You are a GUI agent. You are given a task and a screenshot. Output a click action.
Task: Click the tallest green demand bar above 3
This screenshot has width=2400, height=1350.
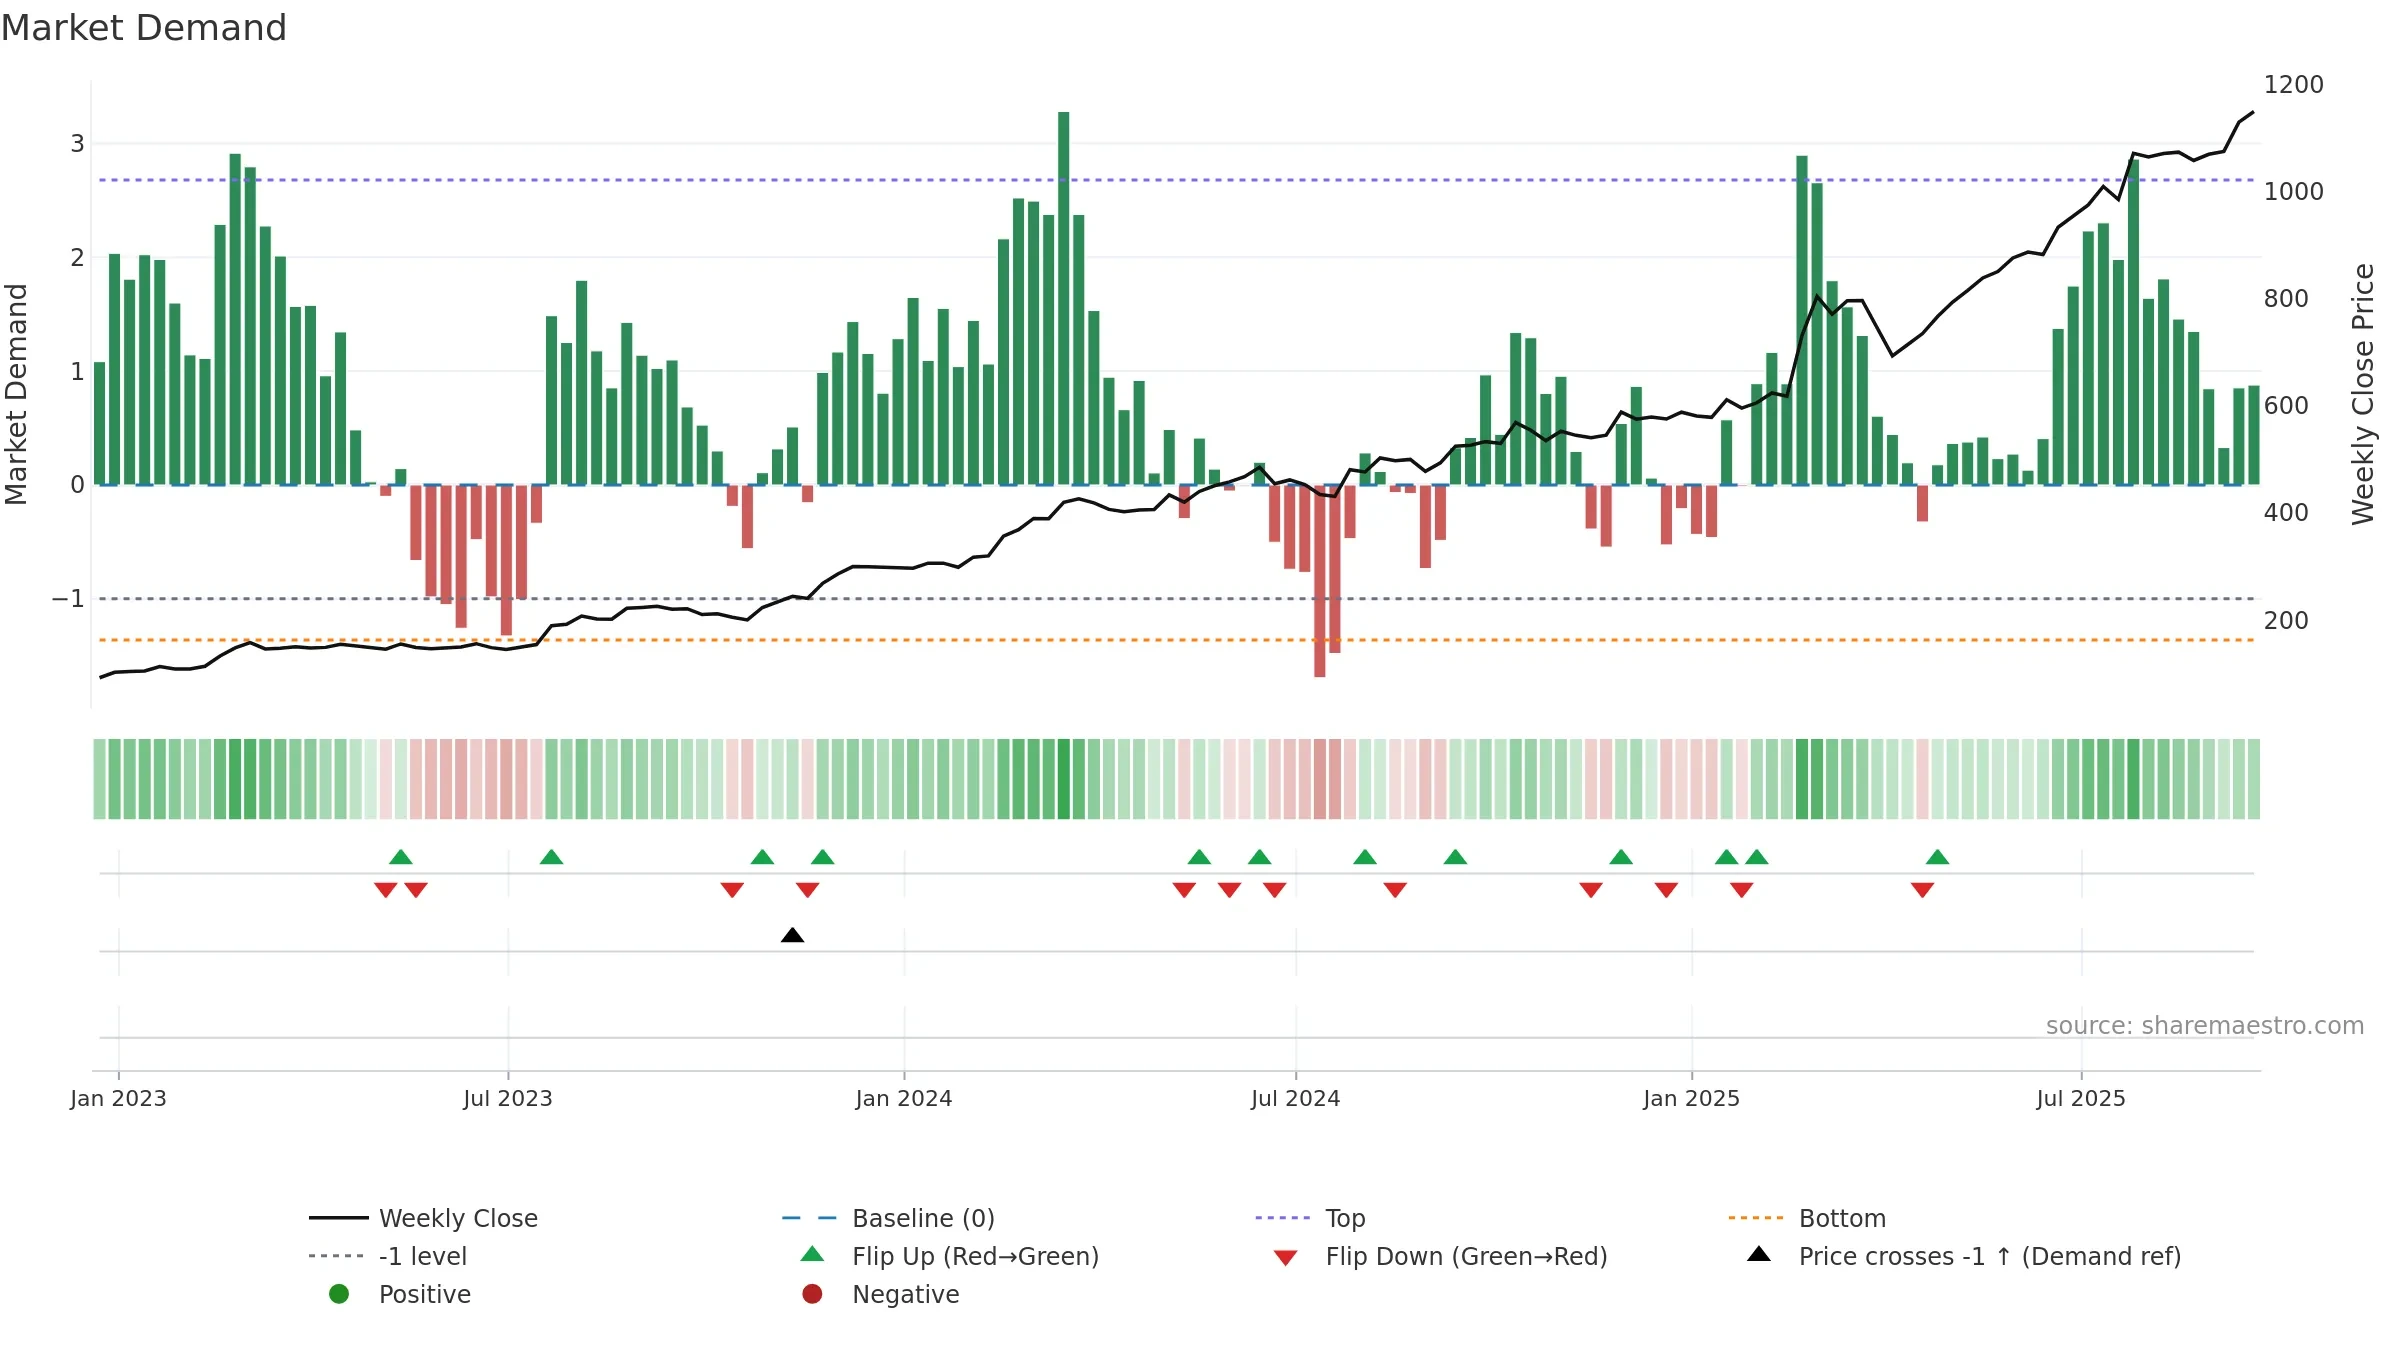click(1064, 298)
